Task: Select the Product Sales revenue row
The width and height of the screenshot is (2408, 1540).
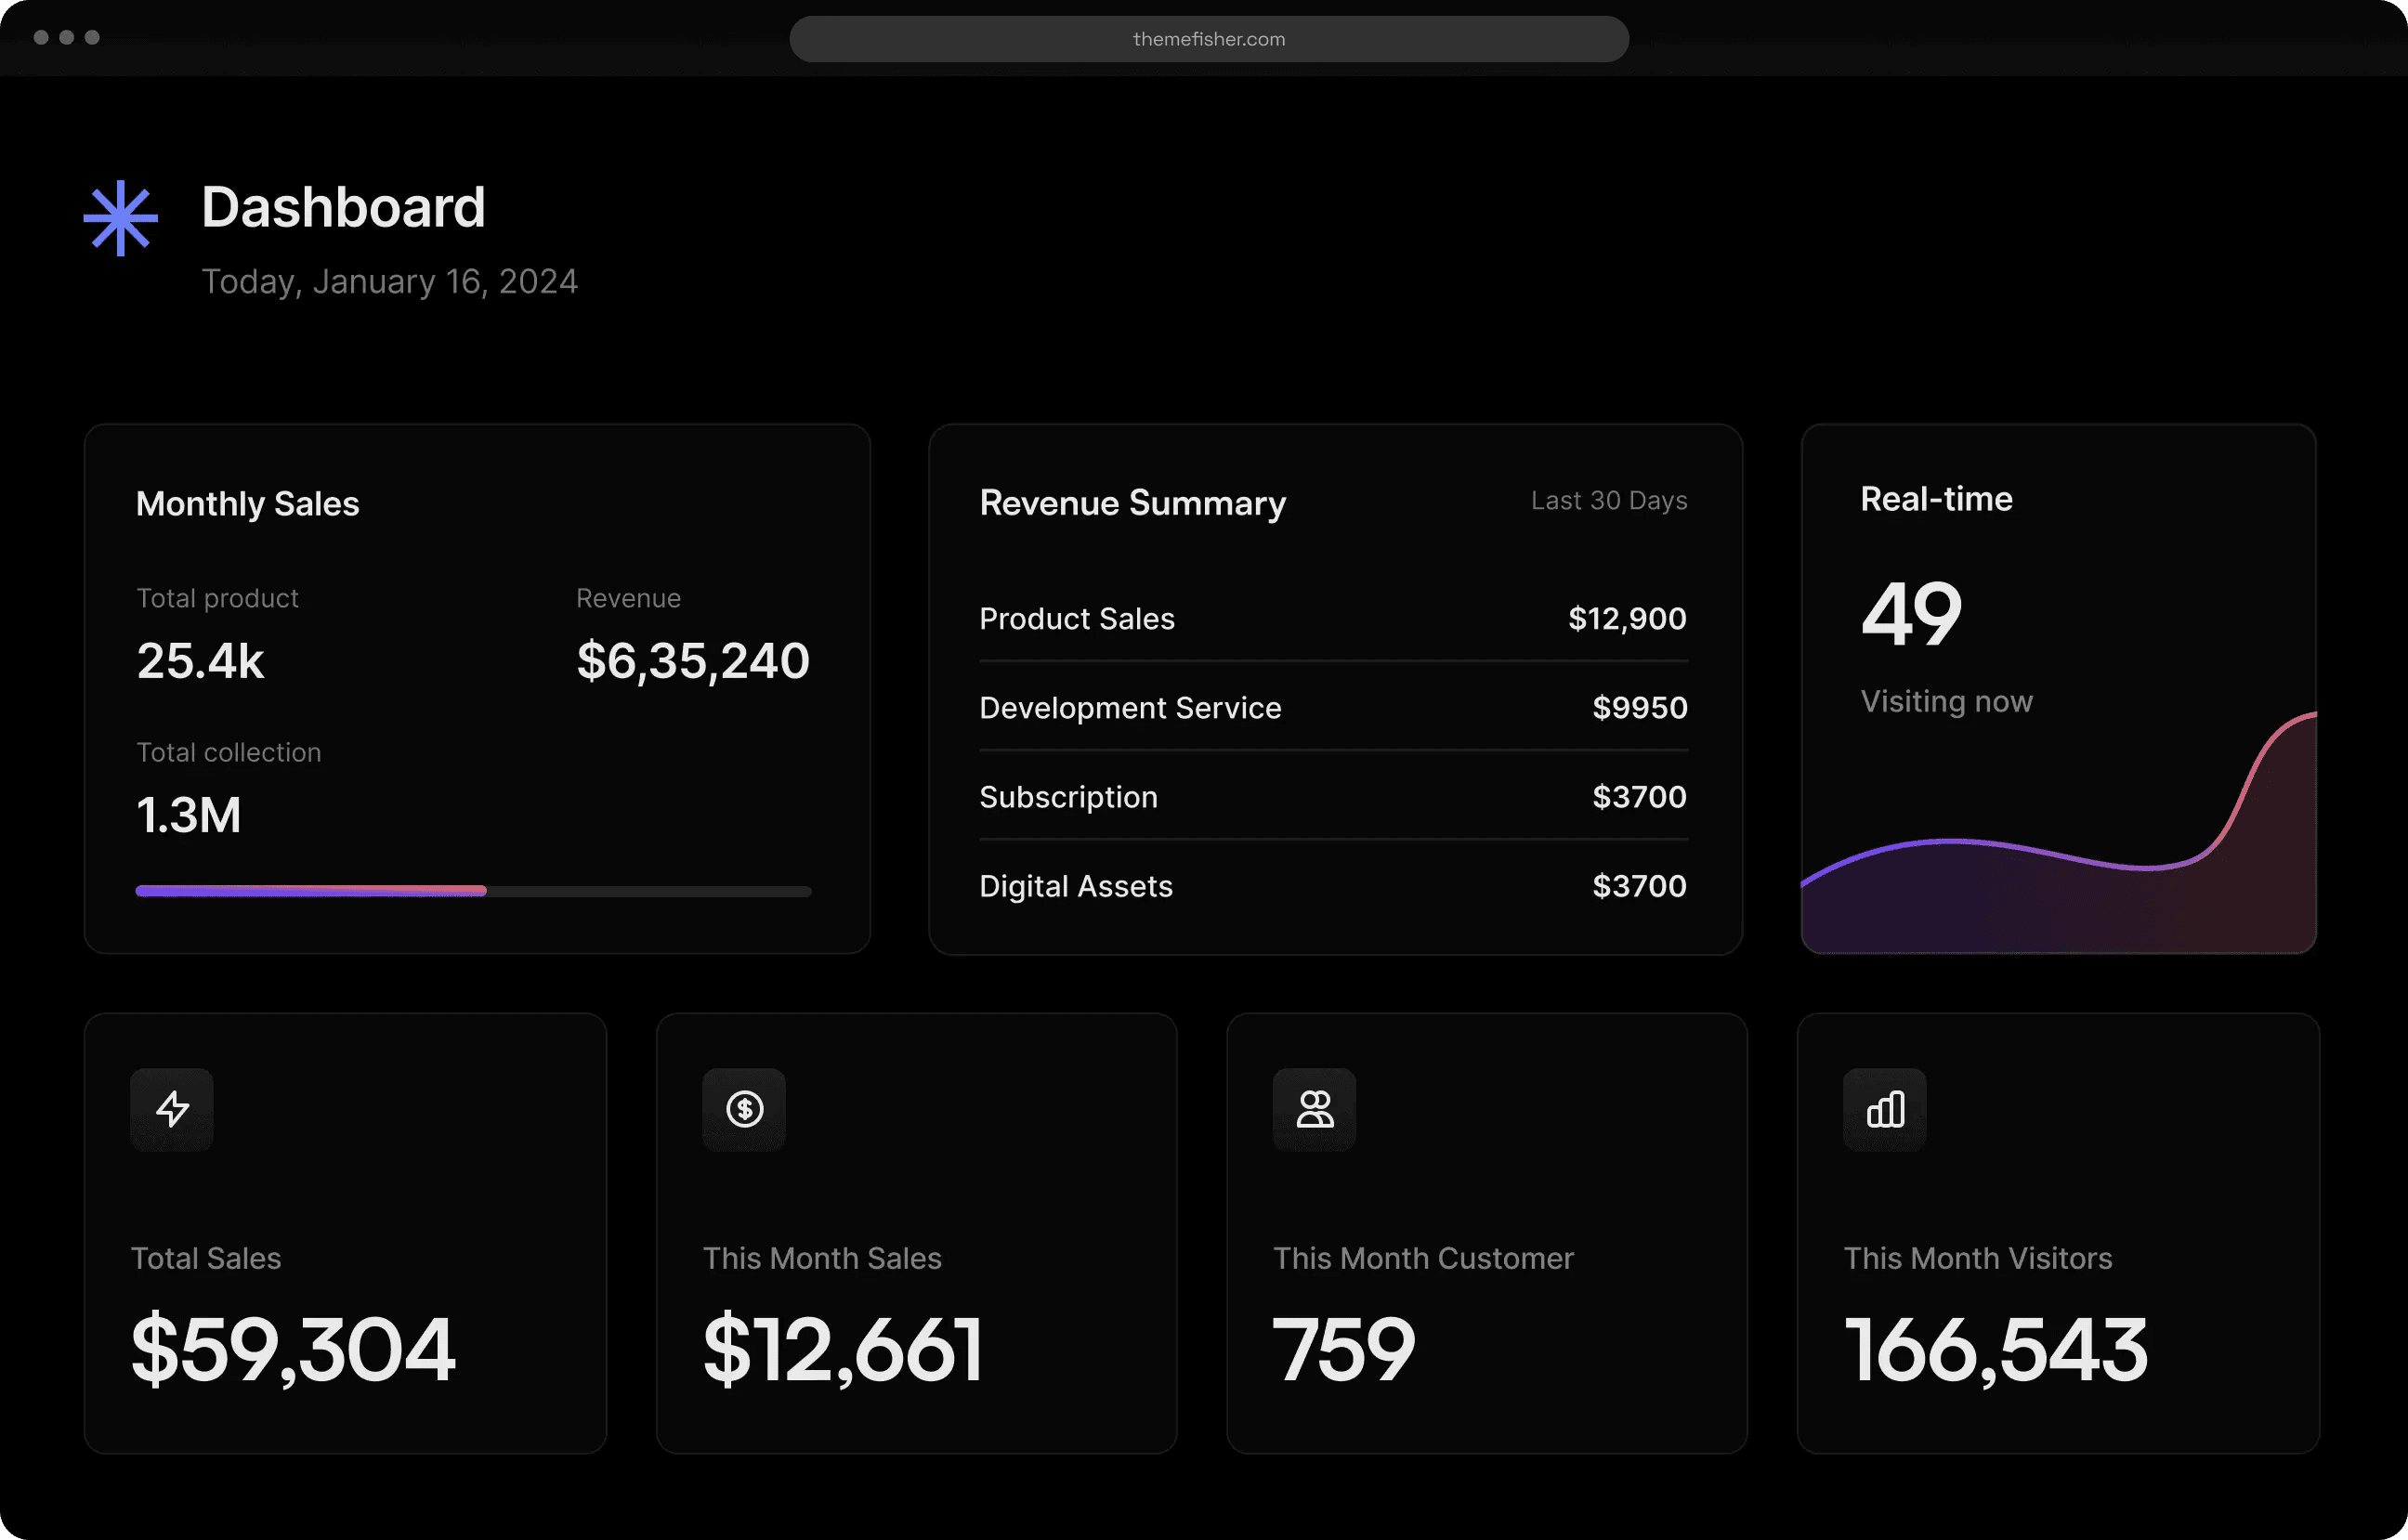Action: coord(1333,619)
